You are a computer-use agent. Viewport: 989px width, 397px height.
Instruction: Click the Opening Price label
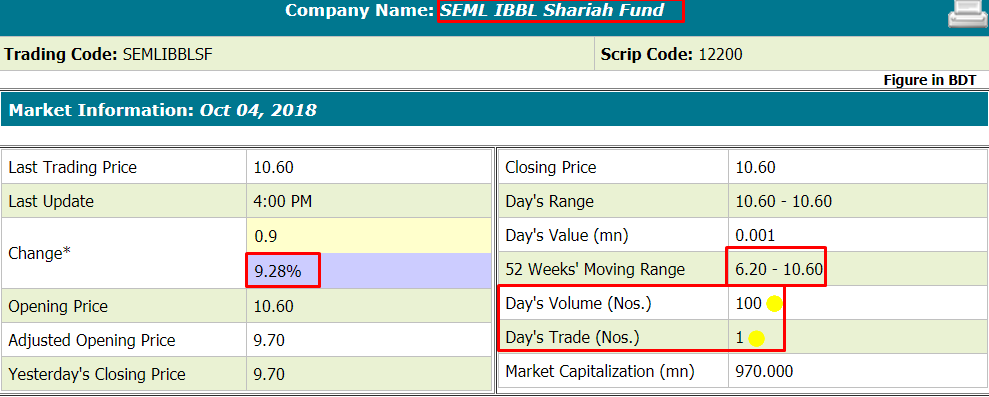(58, 307)
